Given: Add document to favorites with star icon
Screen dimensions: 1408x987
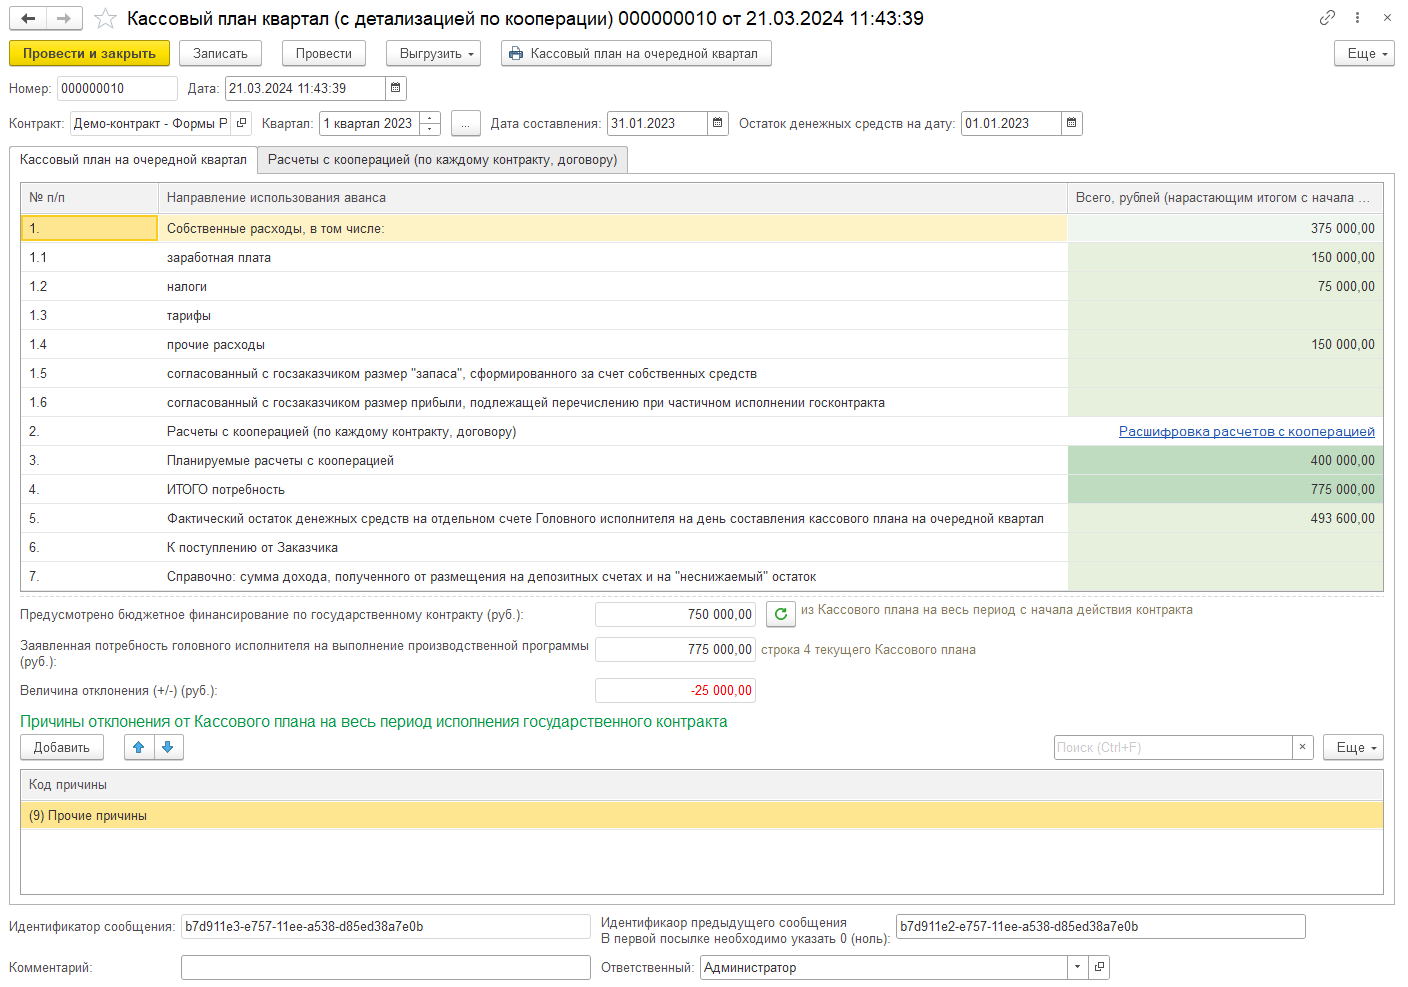Looking at the screenshot, I should point(105,18).
